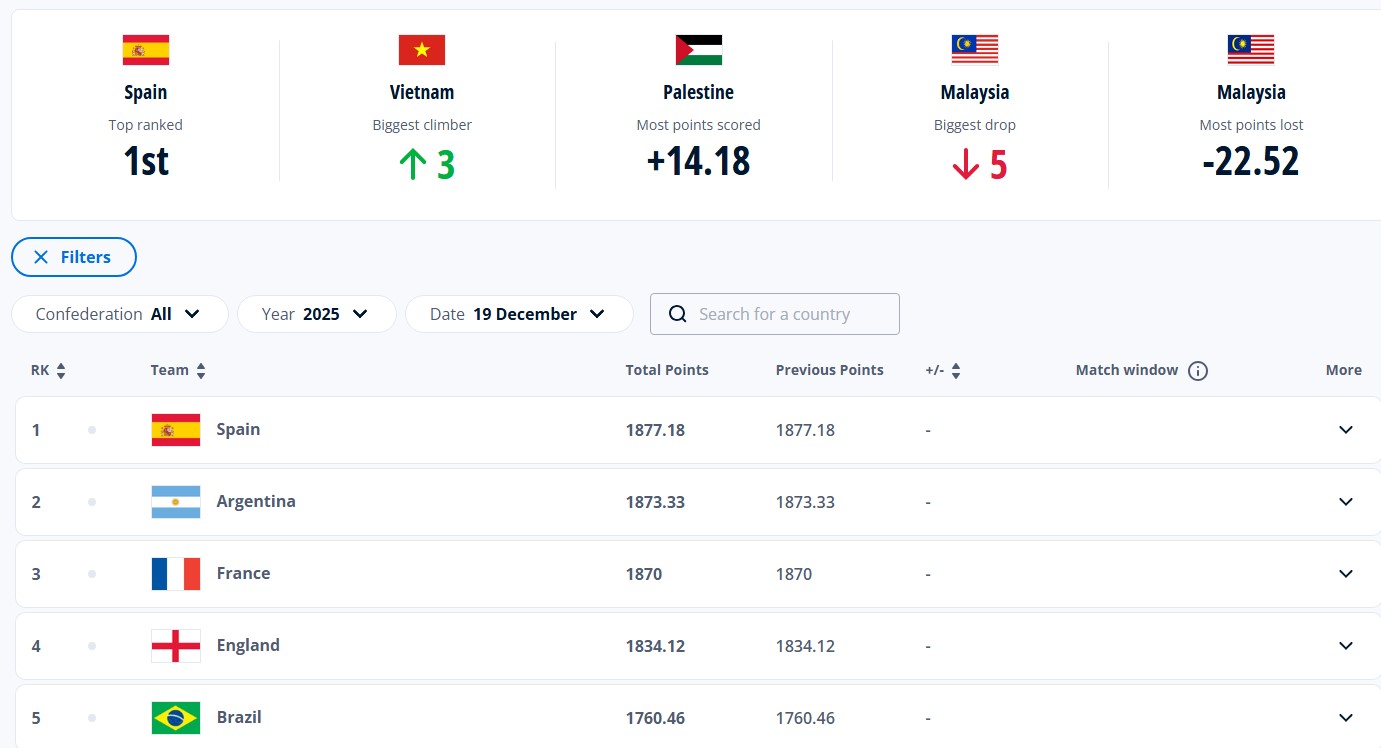Click Malaysia flag in Biggest drop card

click(975, 50)
